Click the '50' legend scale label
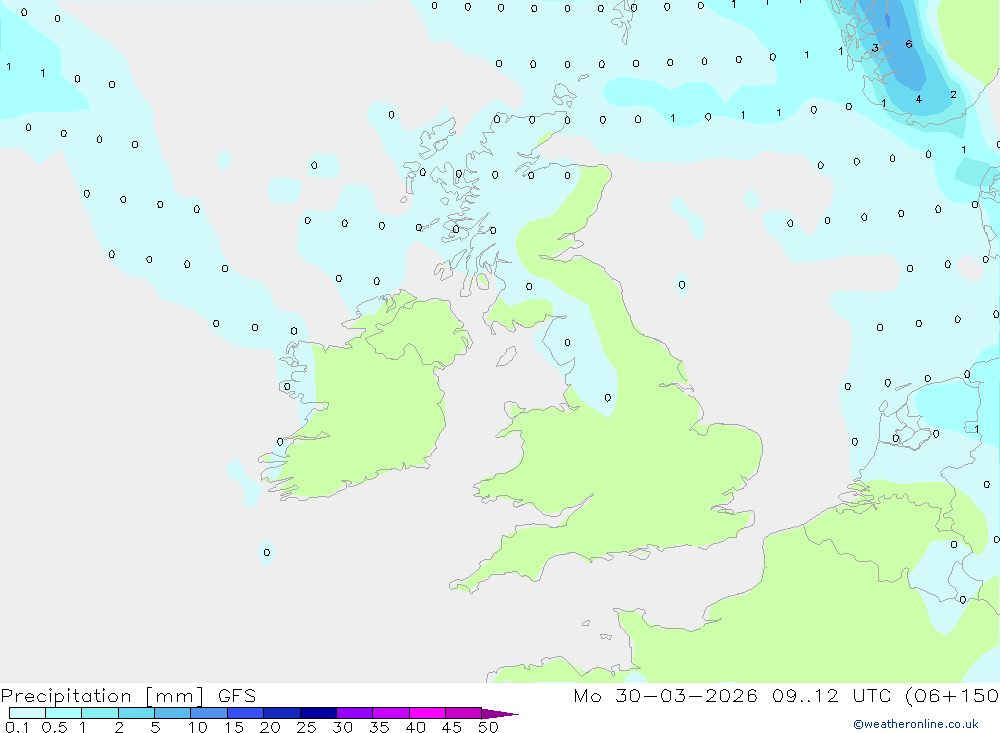1000x733 pixels. pos(488,727)
